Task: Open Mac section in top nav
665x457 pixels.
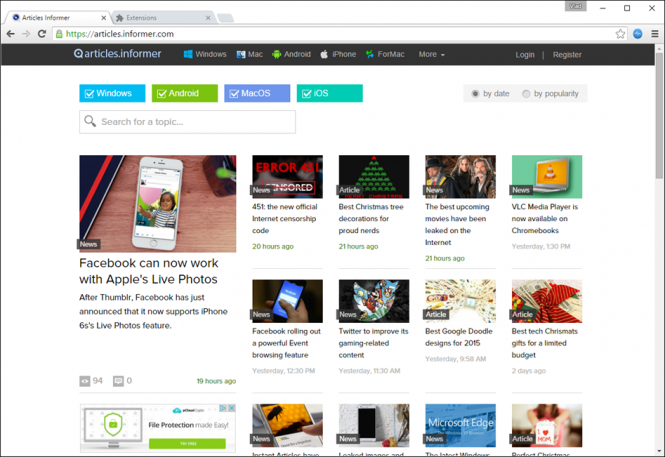Action: [249, 54]
